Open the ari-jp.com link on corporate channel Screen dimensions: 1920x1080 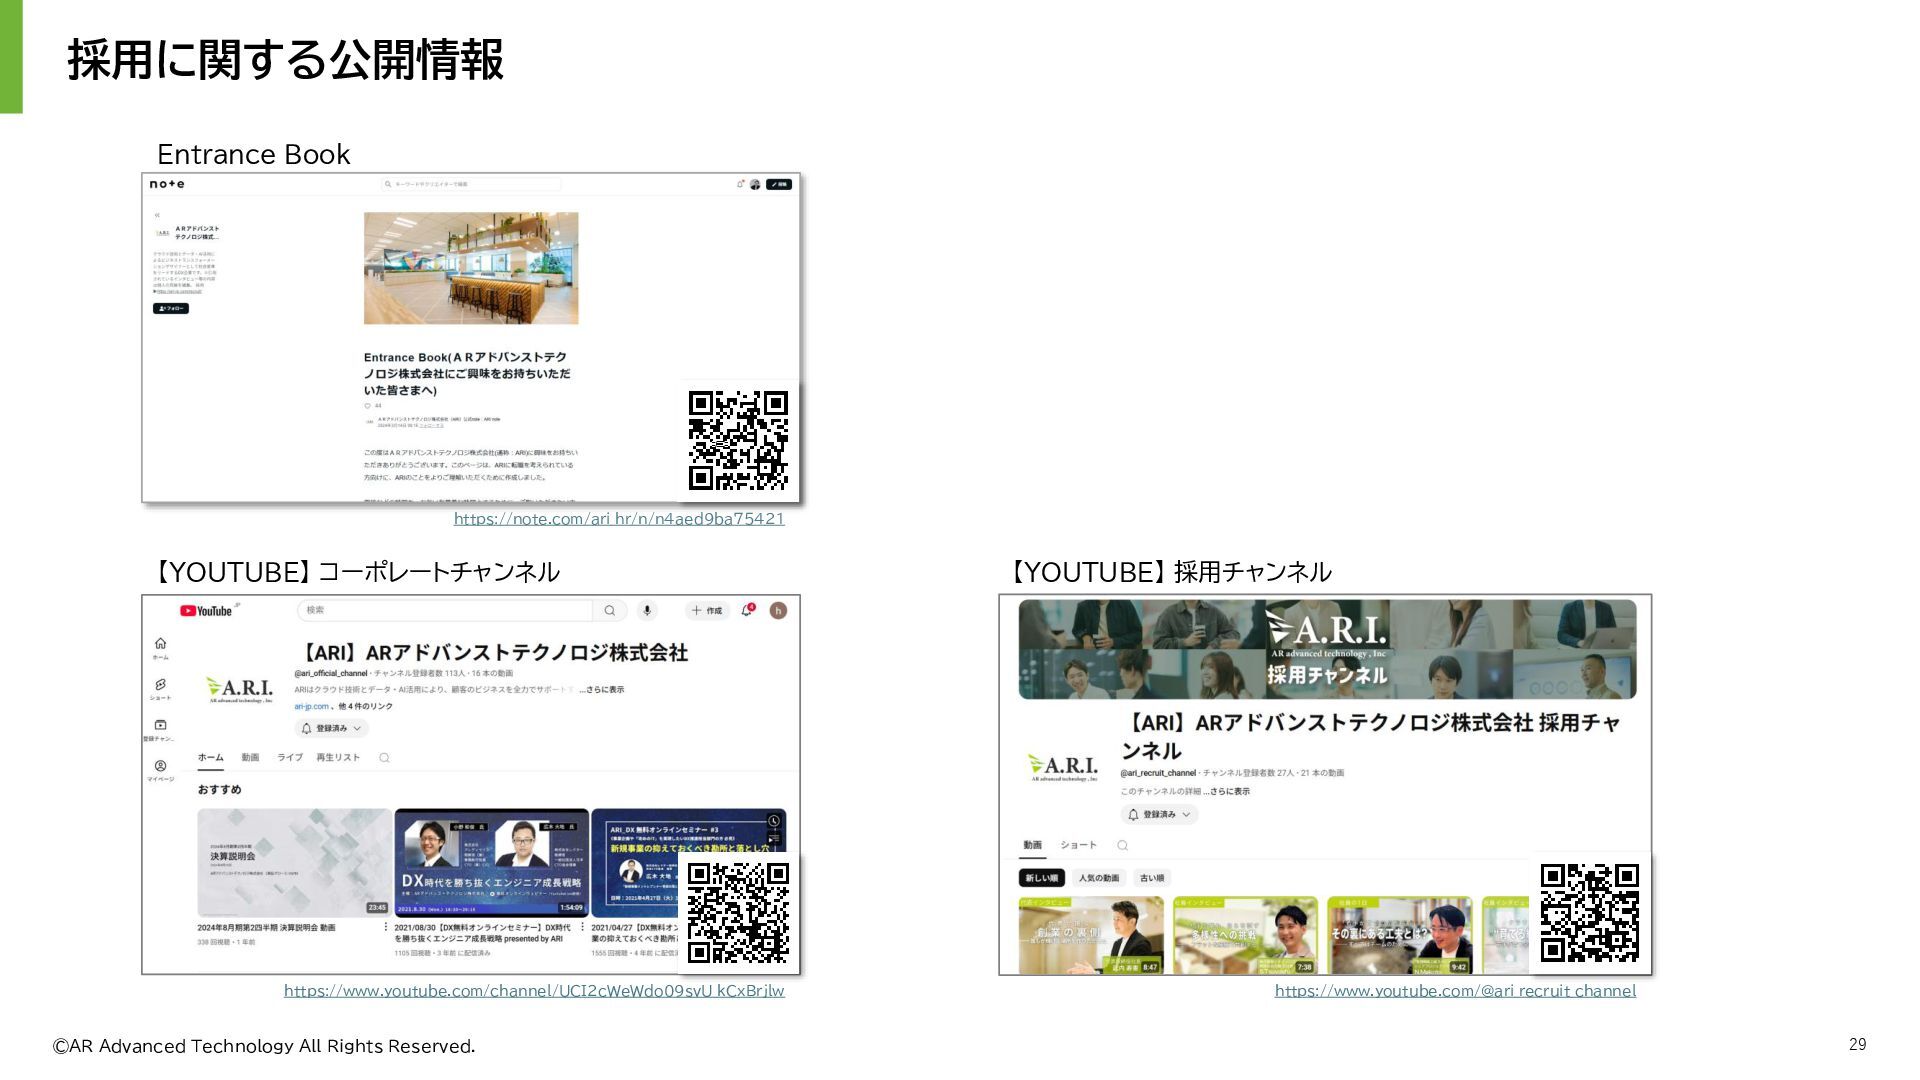[x=311, y=706]
